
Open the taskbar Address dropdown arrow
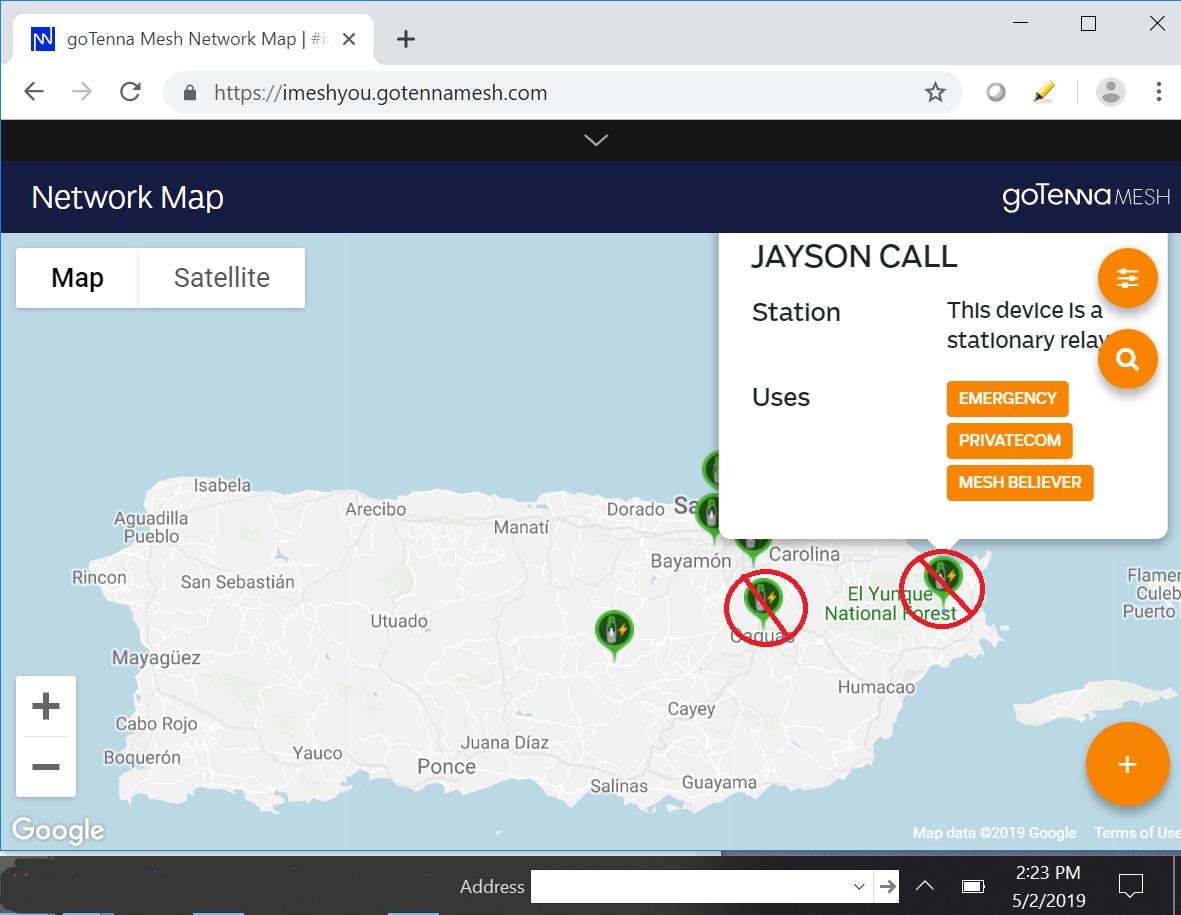(x=859, y=886)
